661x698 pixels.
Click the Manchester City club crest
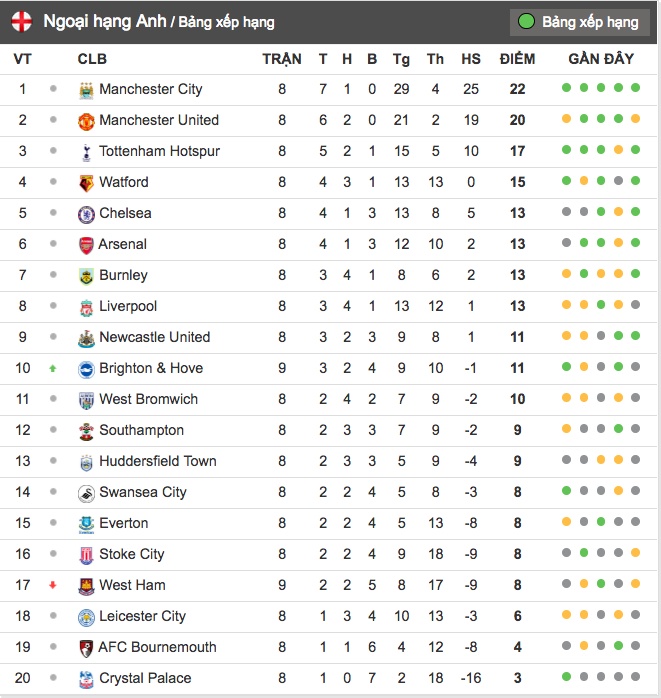coord(86,90)
